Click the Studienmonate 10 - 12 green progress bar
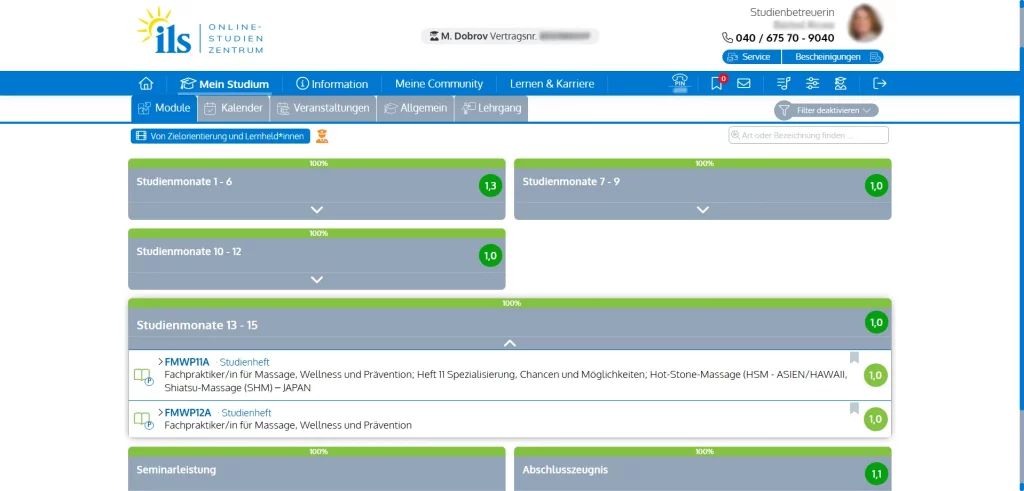 [x=317, y=233]
